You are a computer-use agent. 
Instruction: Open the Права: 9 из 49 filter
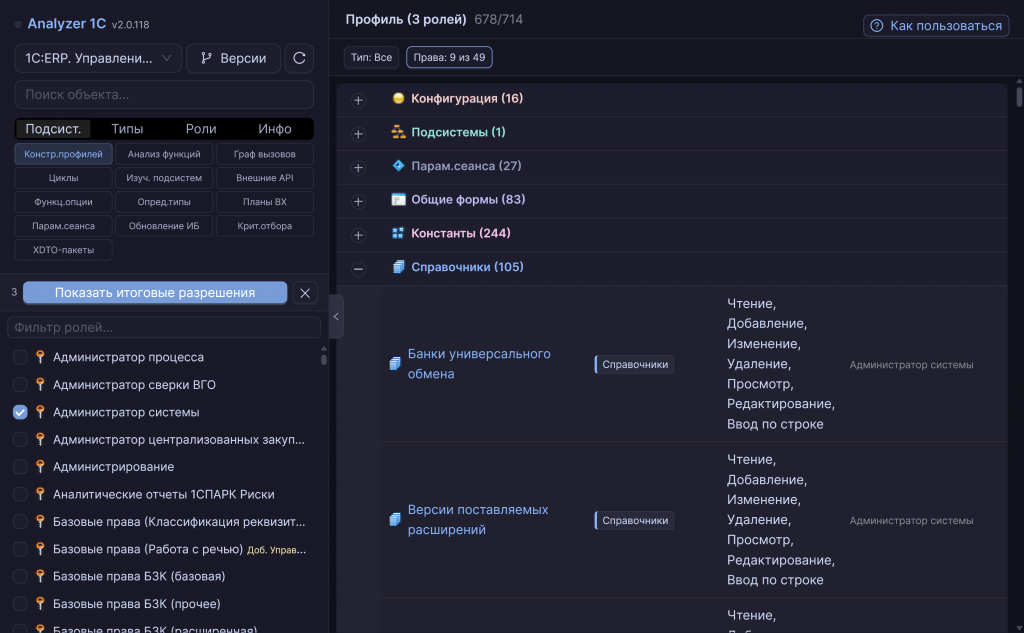tap(449, 57)
